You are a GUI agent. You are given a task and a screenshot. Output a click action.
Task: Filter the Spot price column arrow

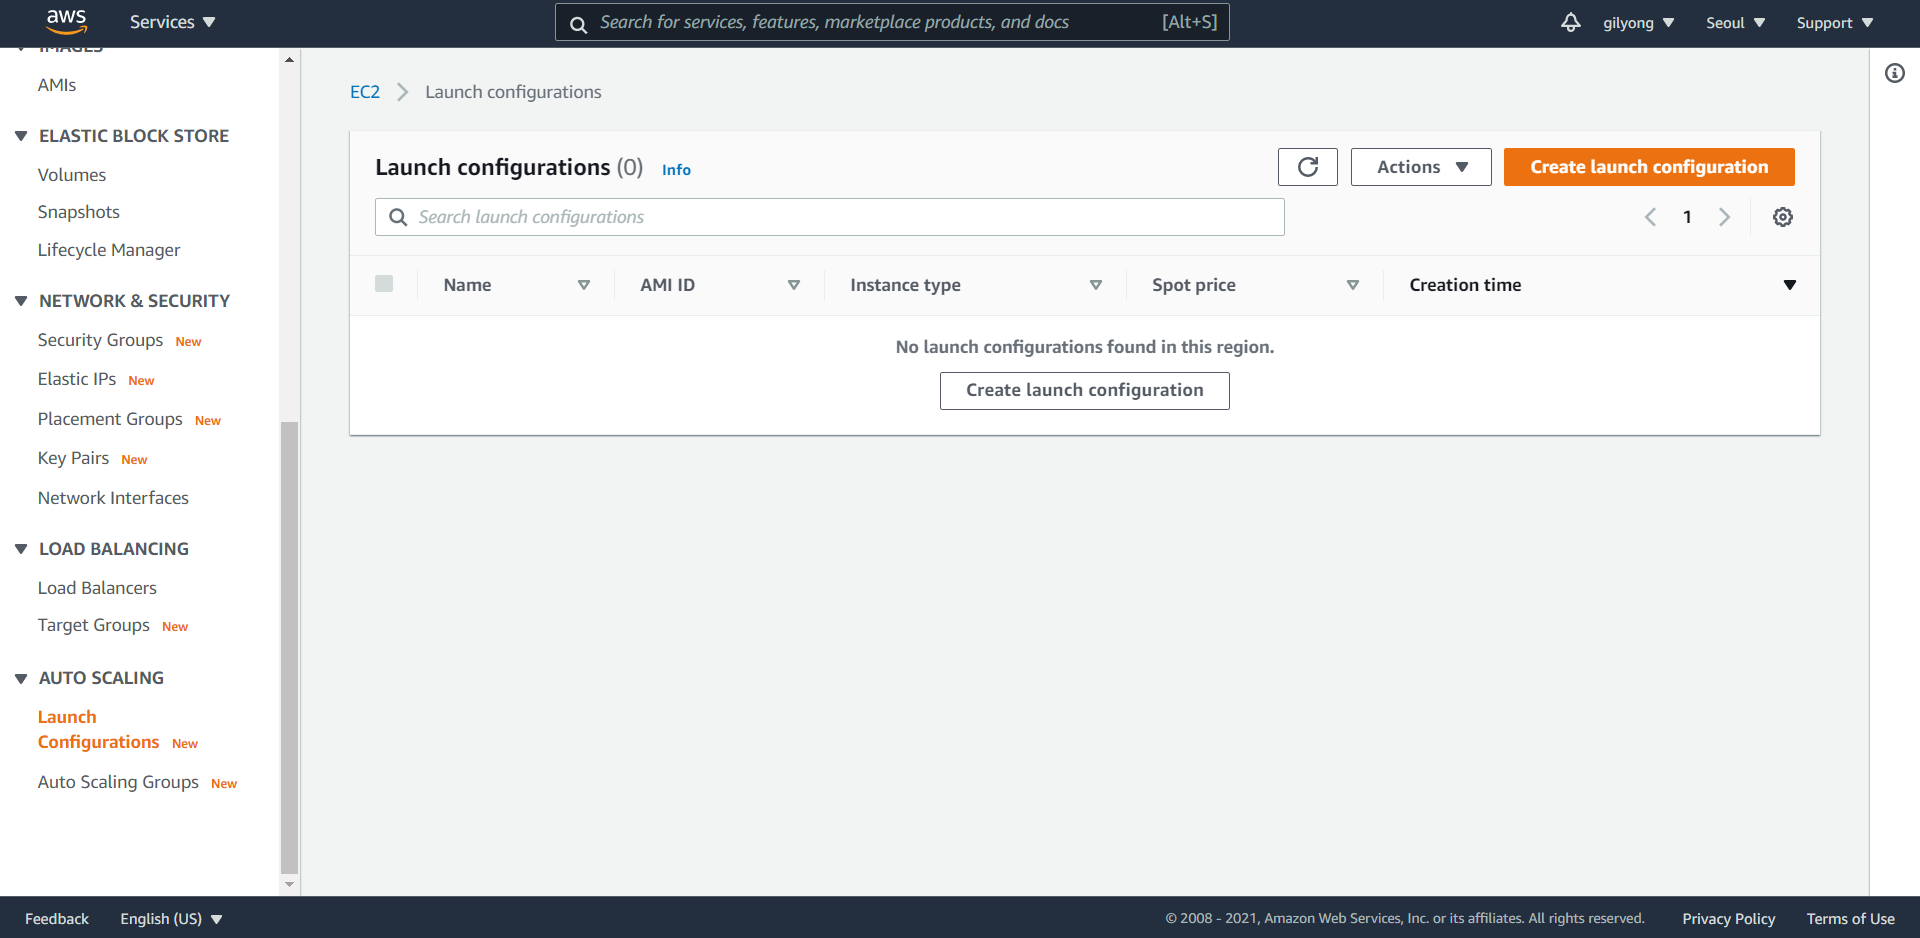(x=1353, y=285)
